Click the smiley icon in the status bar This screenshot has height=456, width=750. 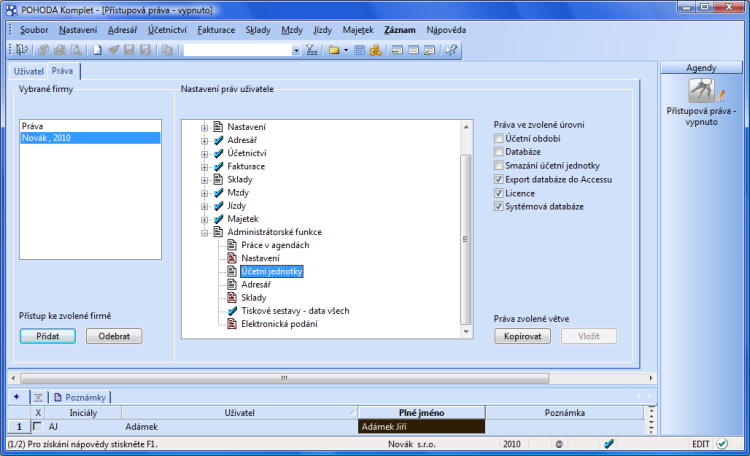pos(559,444)
